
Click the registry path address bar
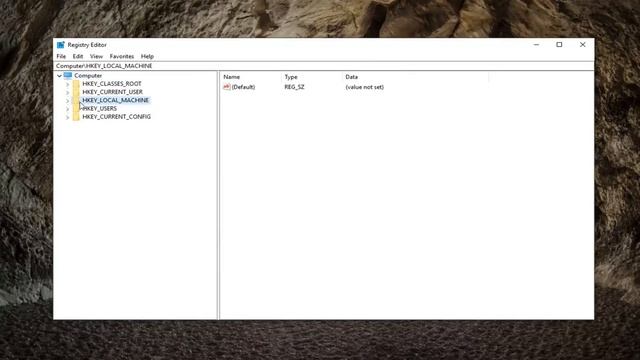coord(324,66)
